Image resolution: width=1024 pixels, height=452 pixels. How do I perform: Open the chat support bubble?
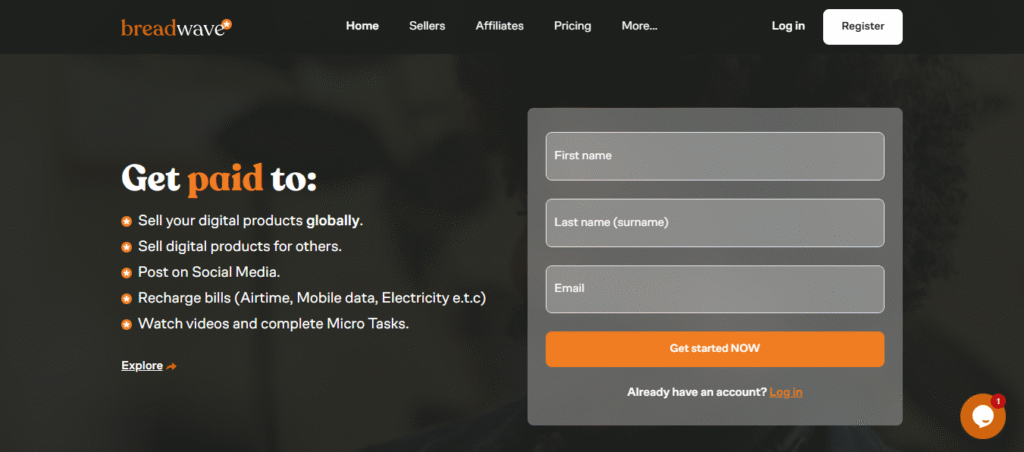(982, 417)
